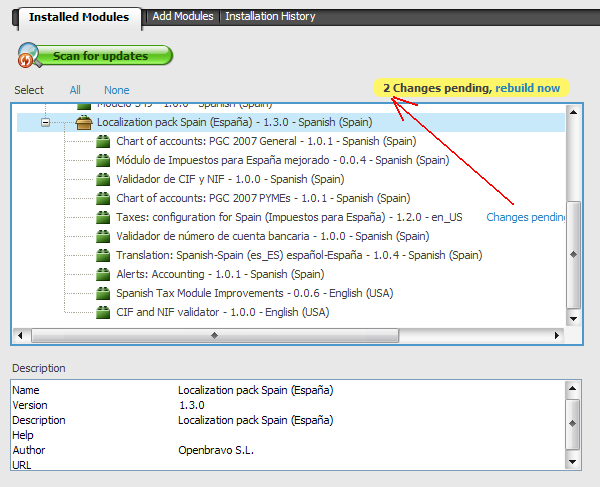Image resolution: width=600 pixels, height=487 pixels.
Task: Select Validador de número de cuenta bancaria
Action: [272, 236]
